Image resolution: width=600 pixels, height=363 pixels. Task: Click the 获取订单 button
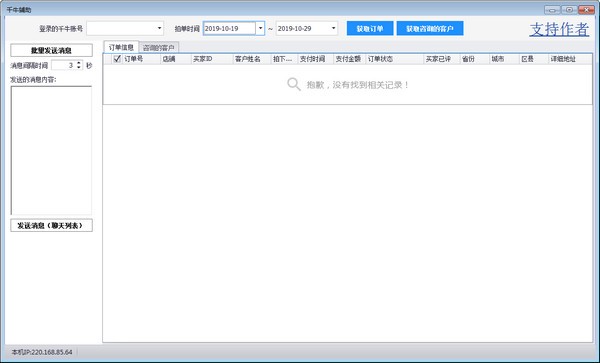[x=370, y=29]
